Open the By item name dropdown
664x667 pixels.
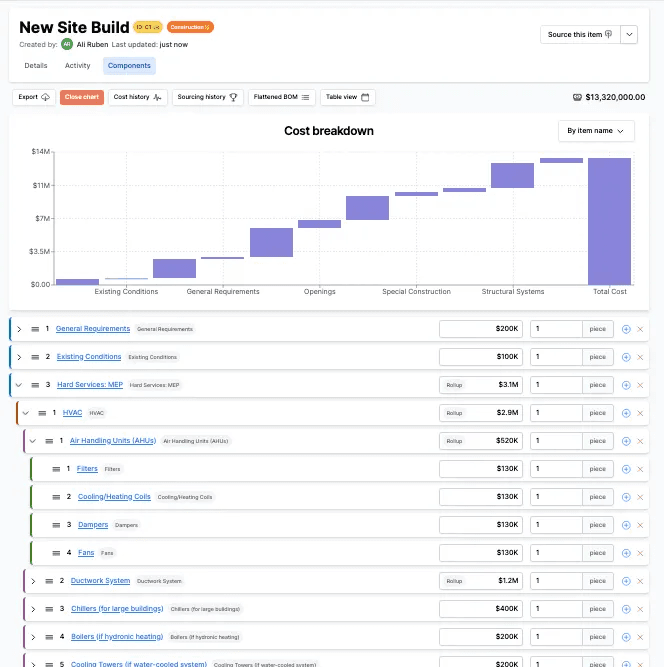pos(596,131)
